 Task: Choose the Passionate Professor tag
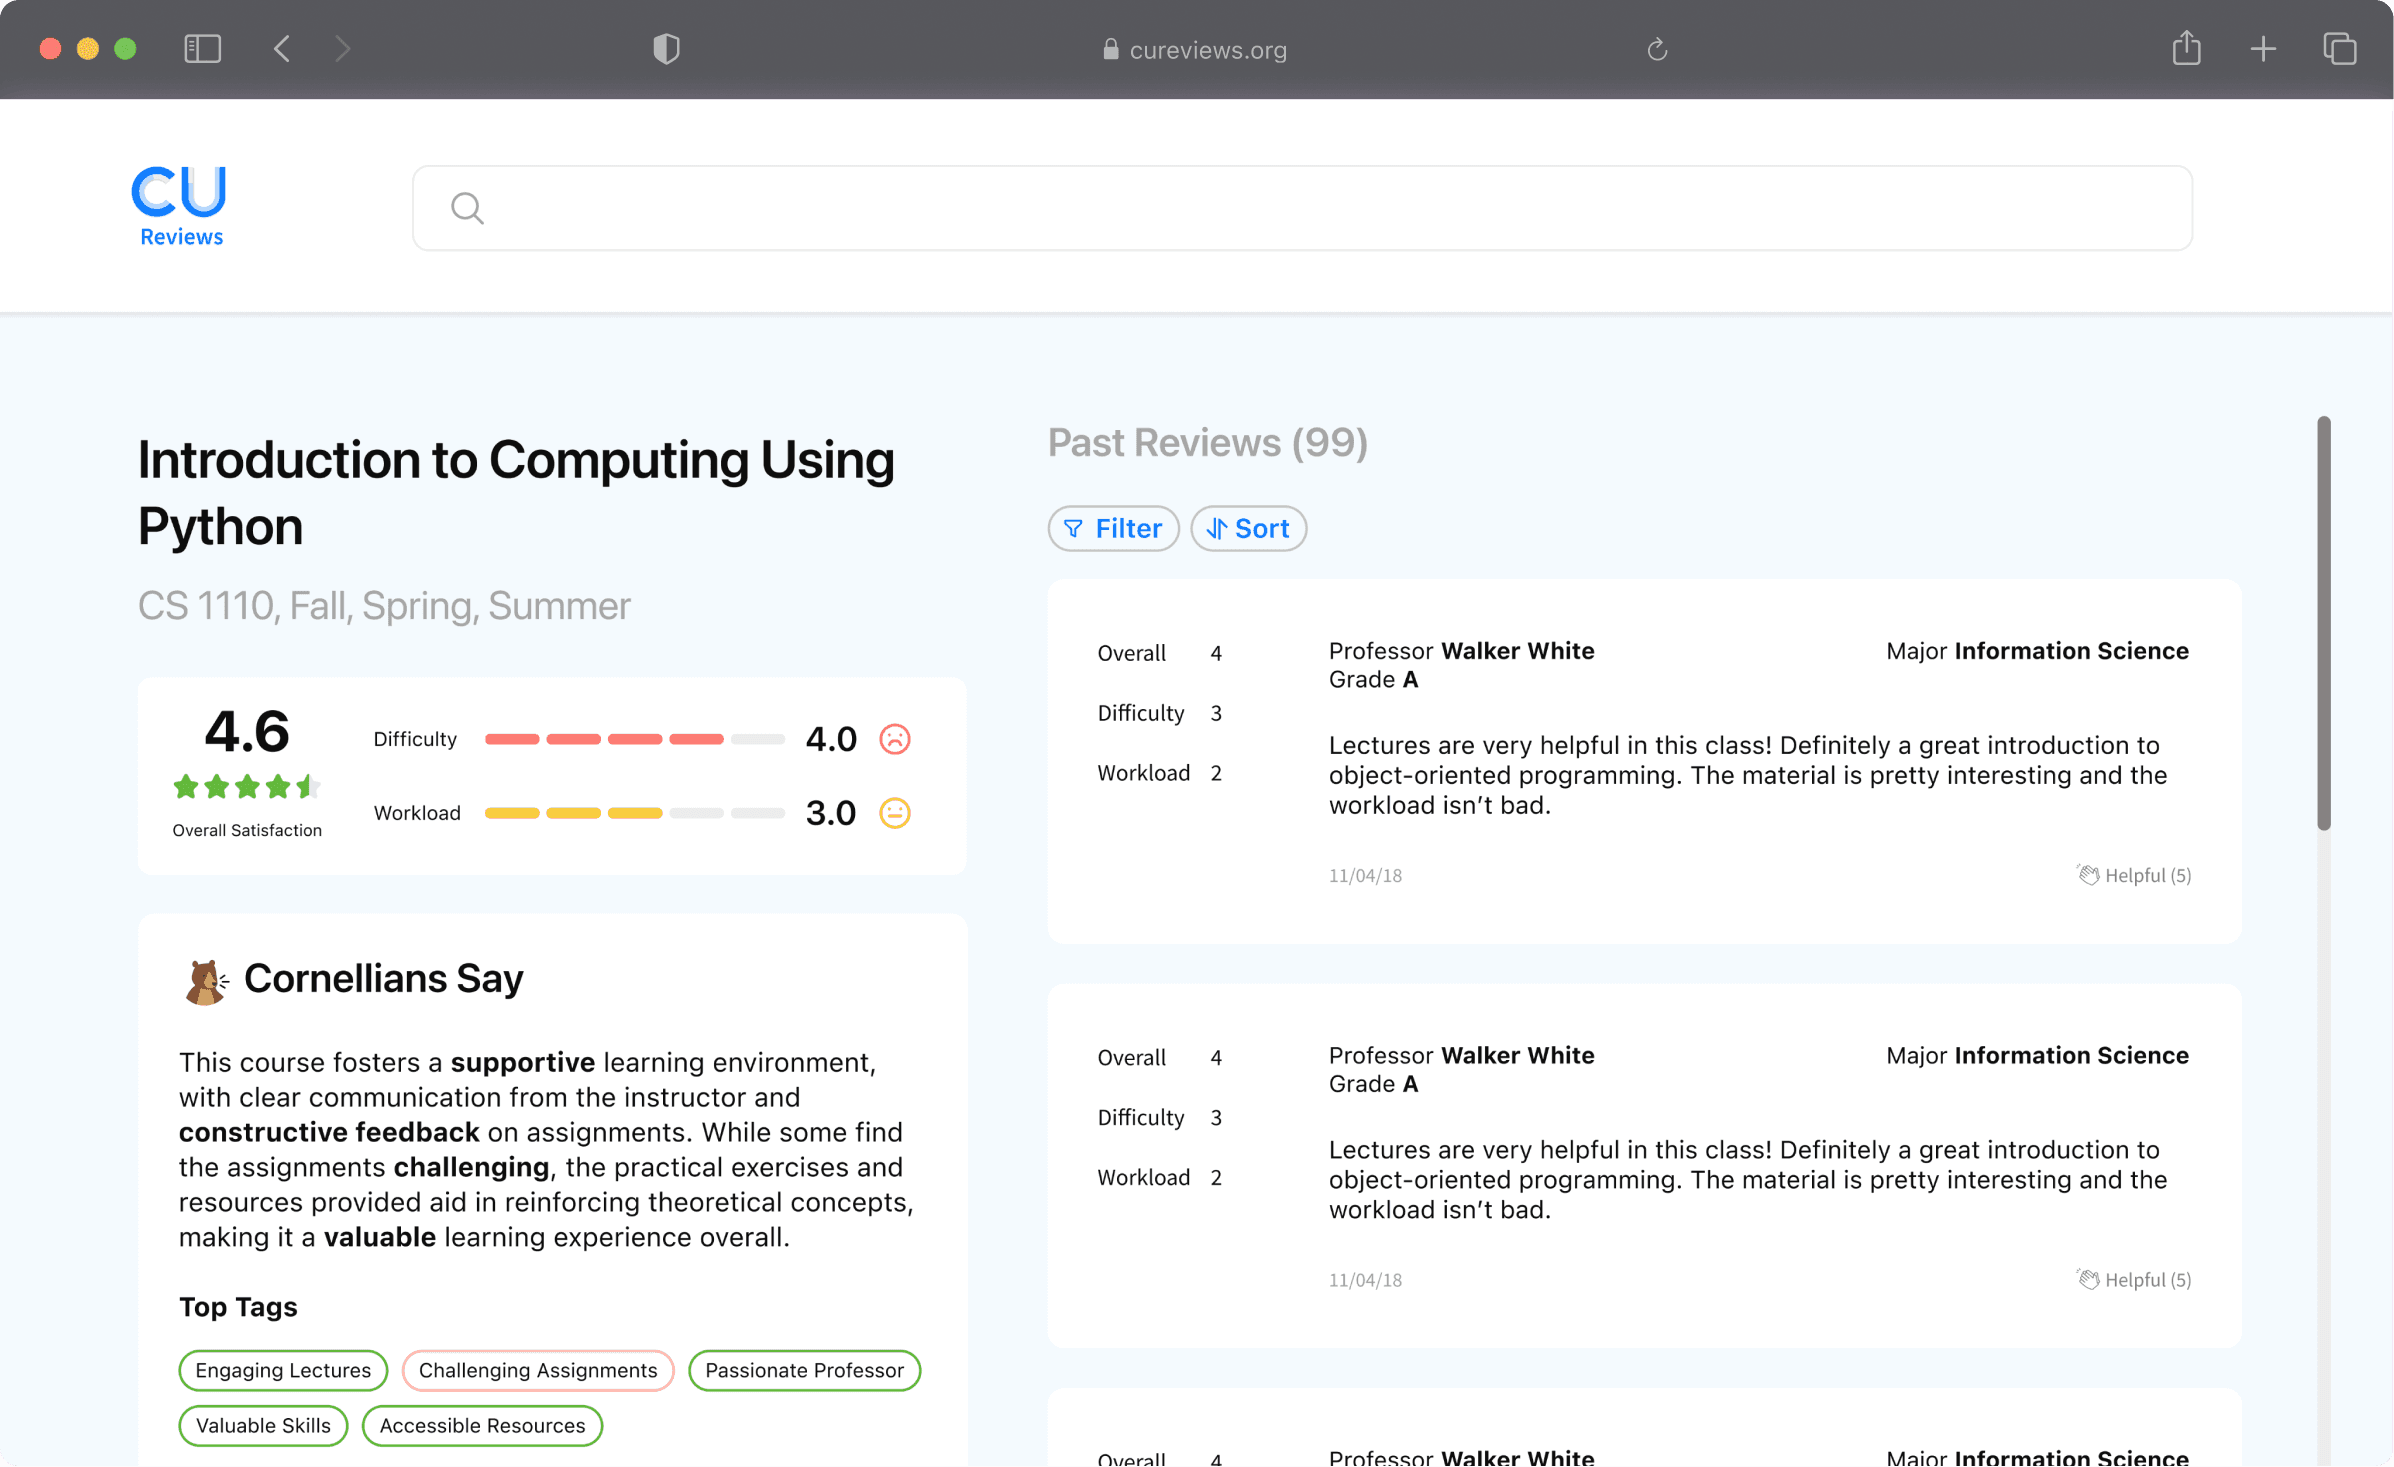point(804,1370)
